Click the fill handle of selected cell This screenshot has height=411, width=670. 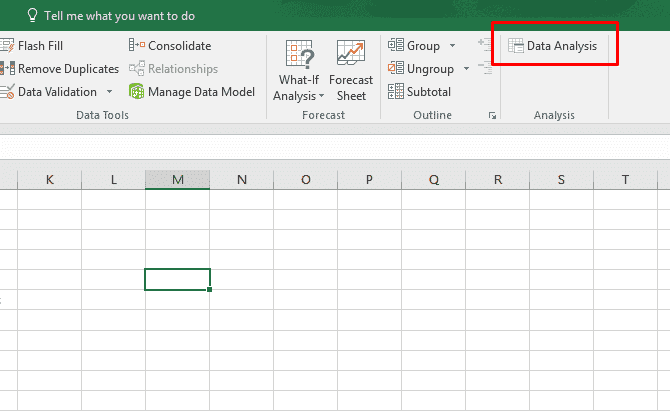click(209, 289)
